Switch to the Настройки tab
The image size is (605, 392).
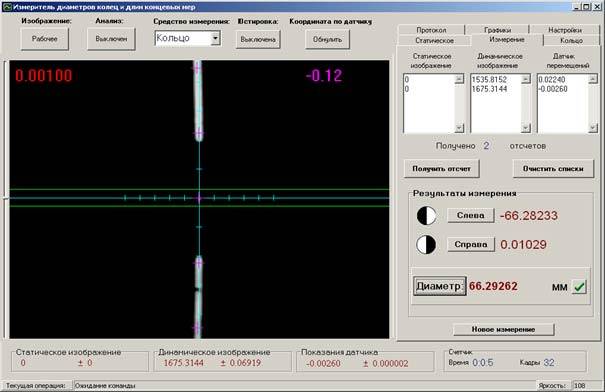point(565,30)
